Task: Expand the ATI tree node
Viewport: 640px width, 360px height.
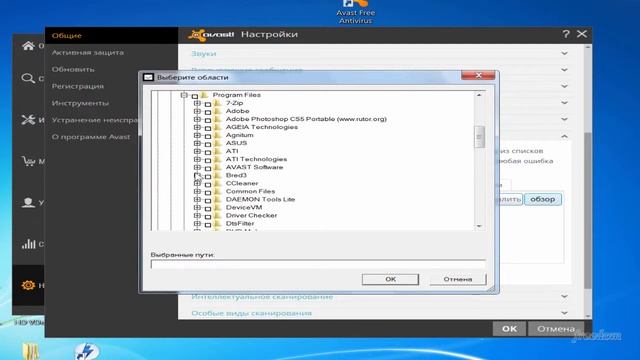Action: [197, 151]
